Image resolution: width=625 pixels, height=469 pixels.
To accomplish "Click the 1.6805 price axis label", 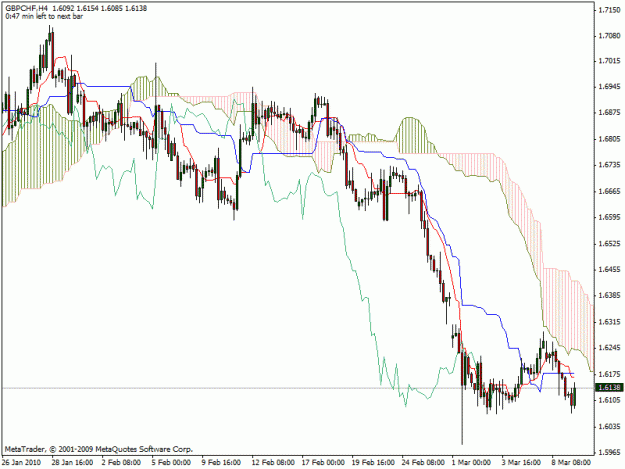I will pyautogui.click(x=609, y=139).
